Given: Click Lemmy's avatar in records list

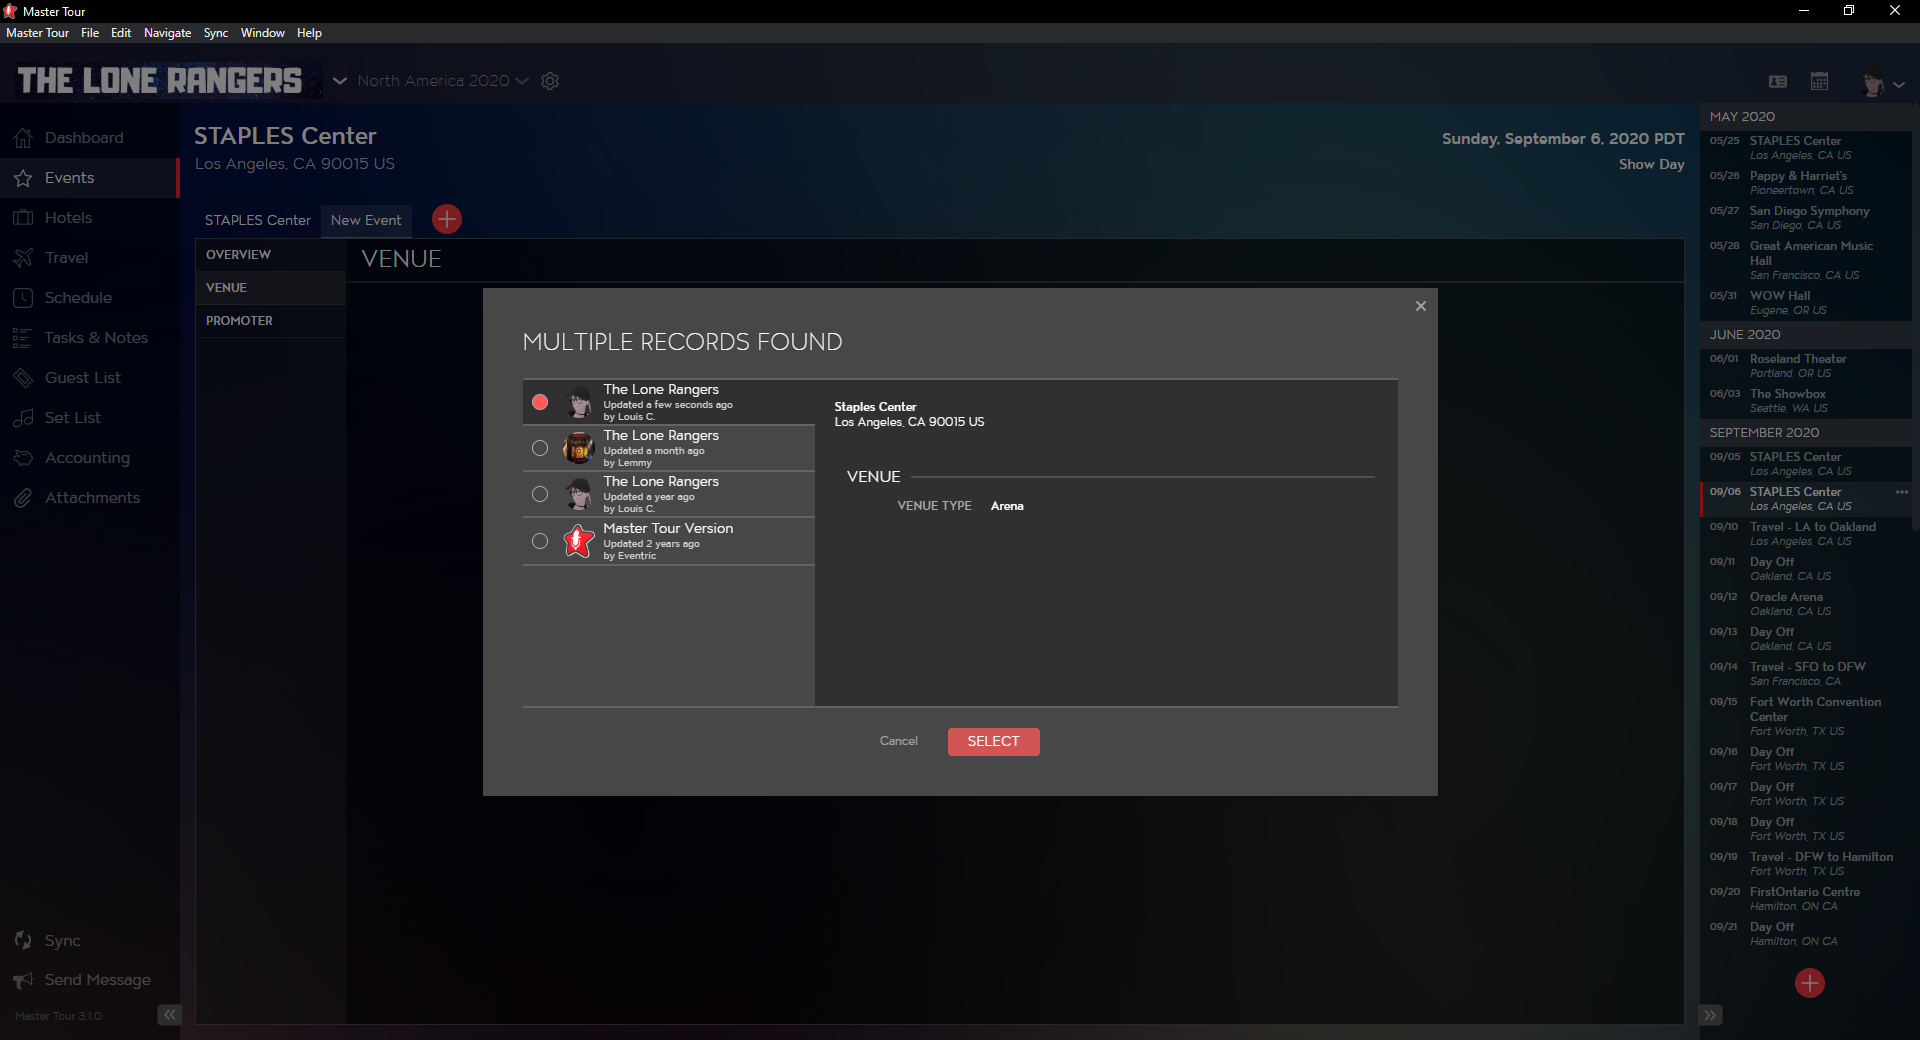Looking at the screenshot, I should point(579,448).
